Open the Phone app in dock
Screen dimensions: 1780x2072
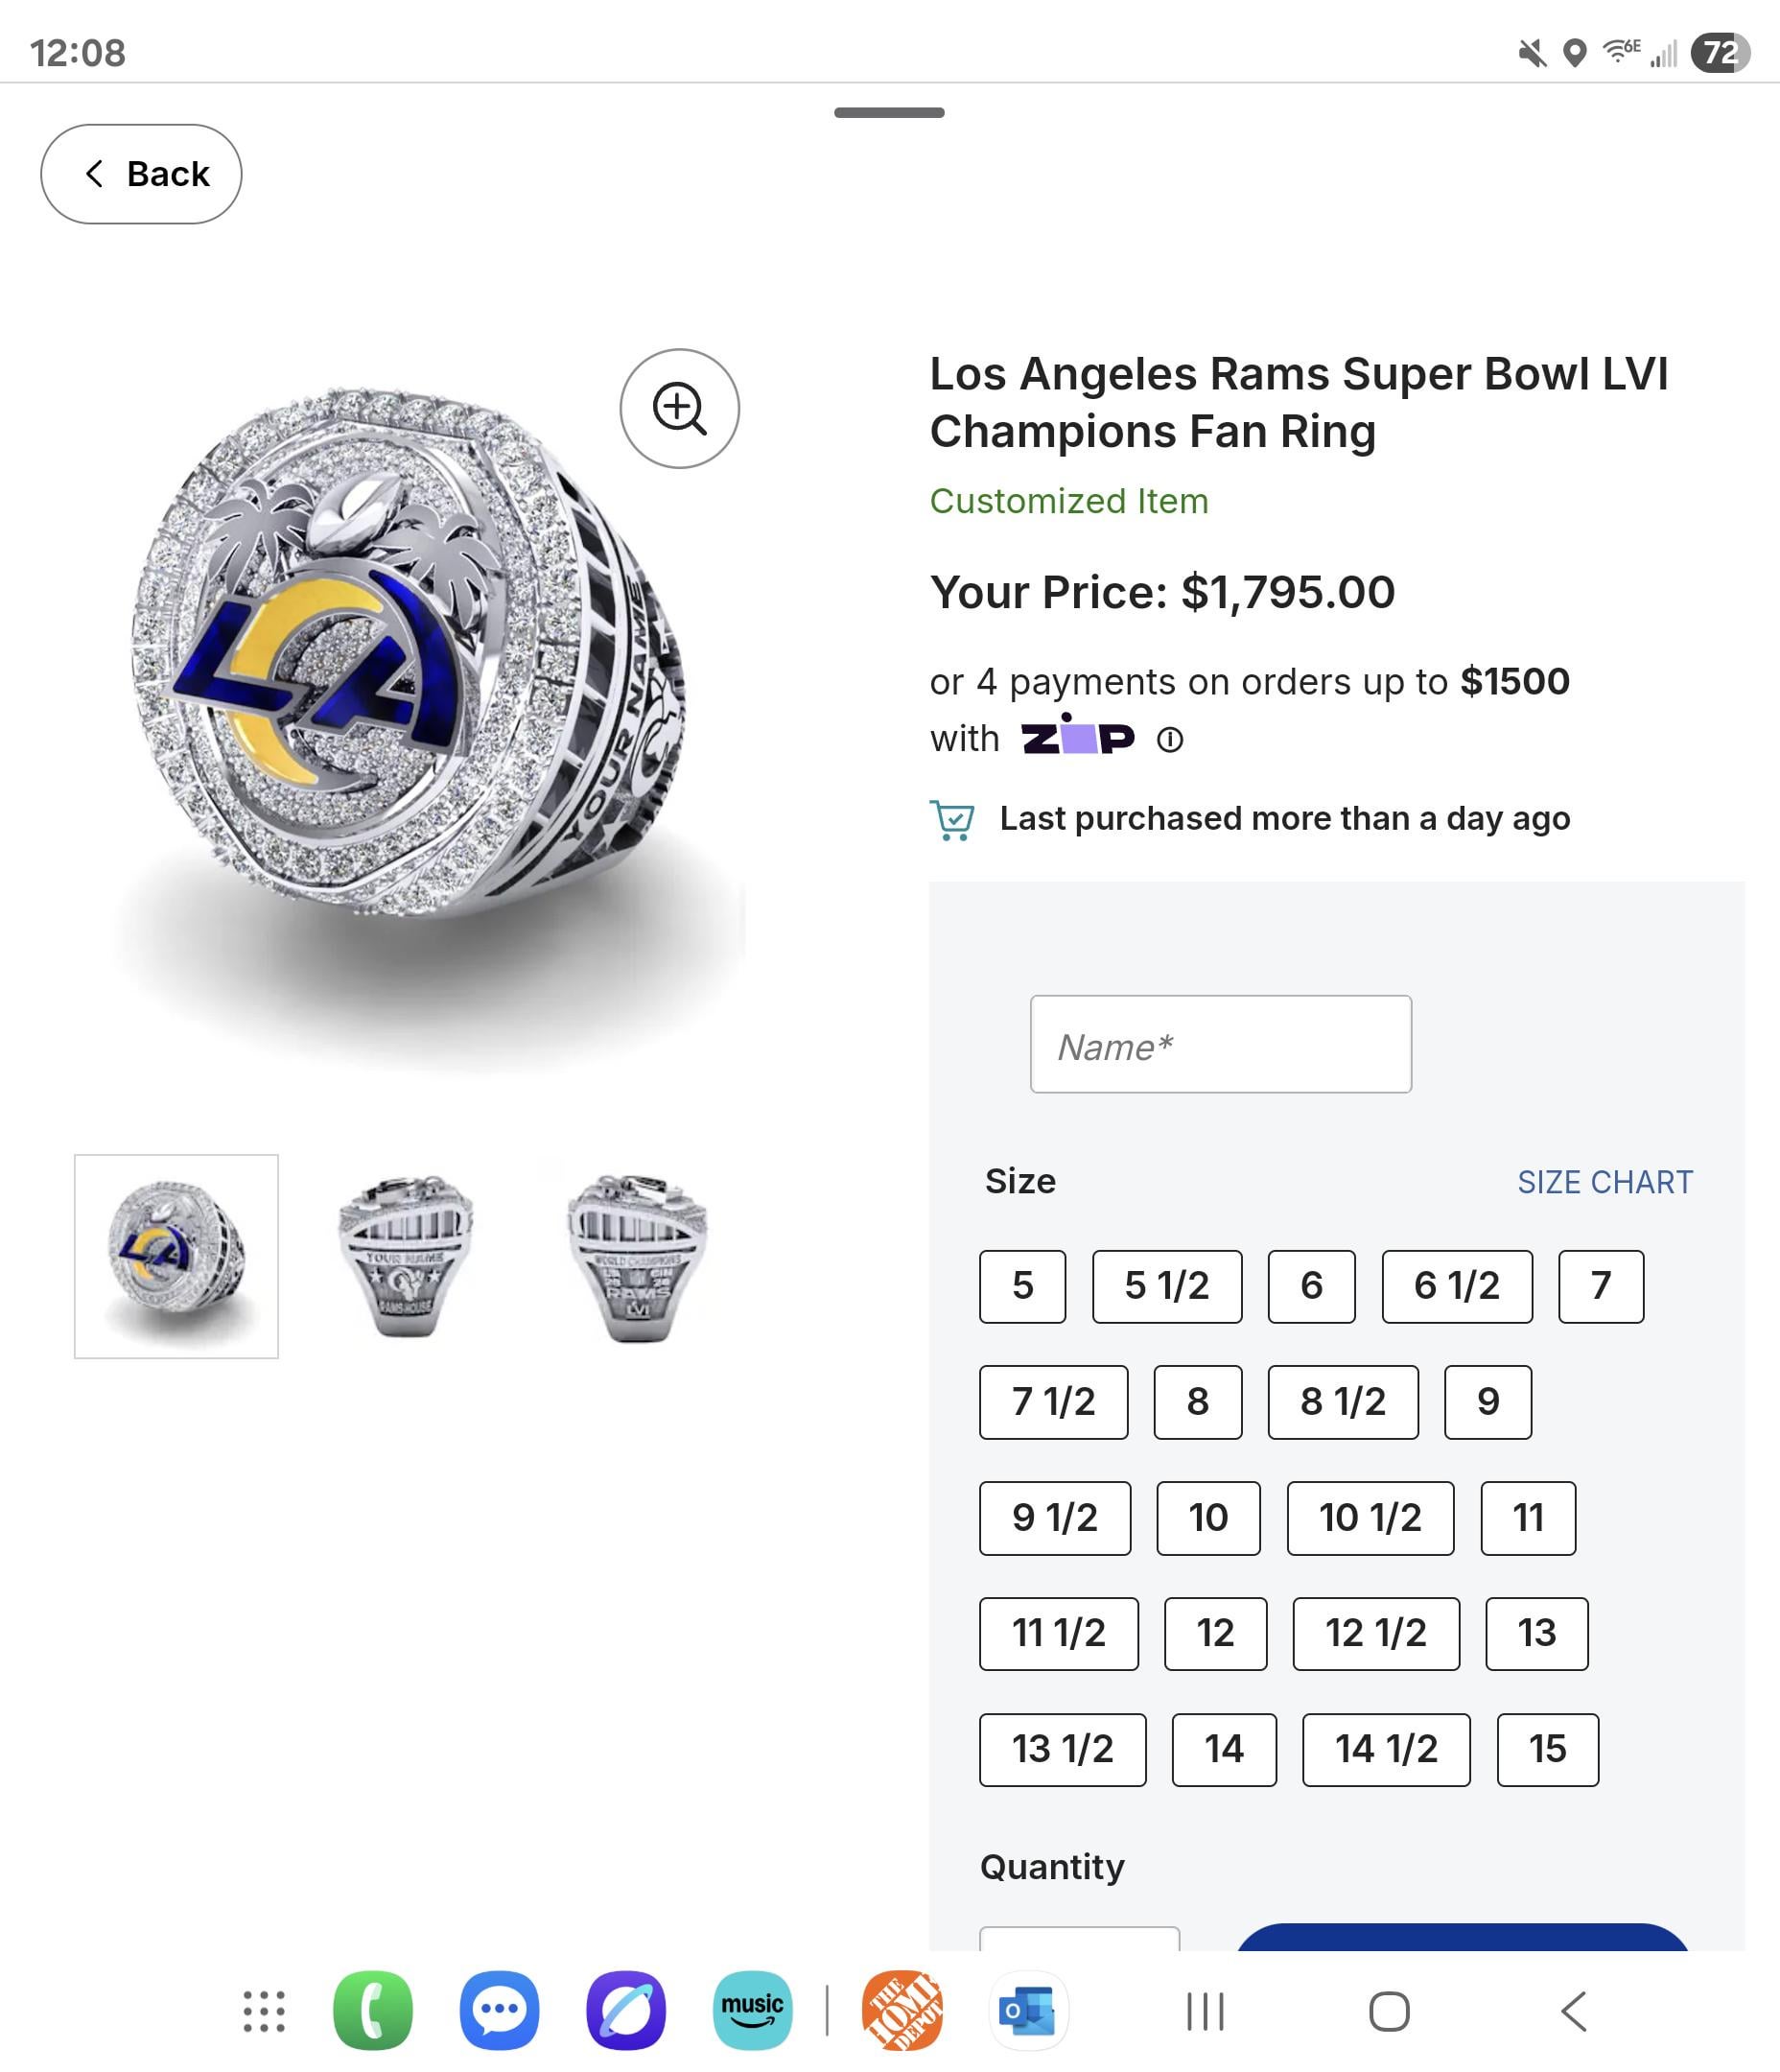click(372, 2010)
